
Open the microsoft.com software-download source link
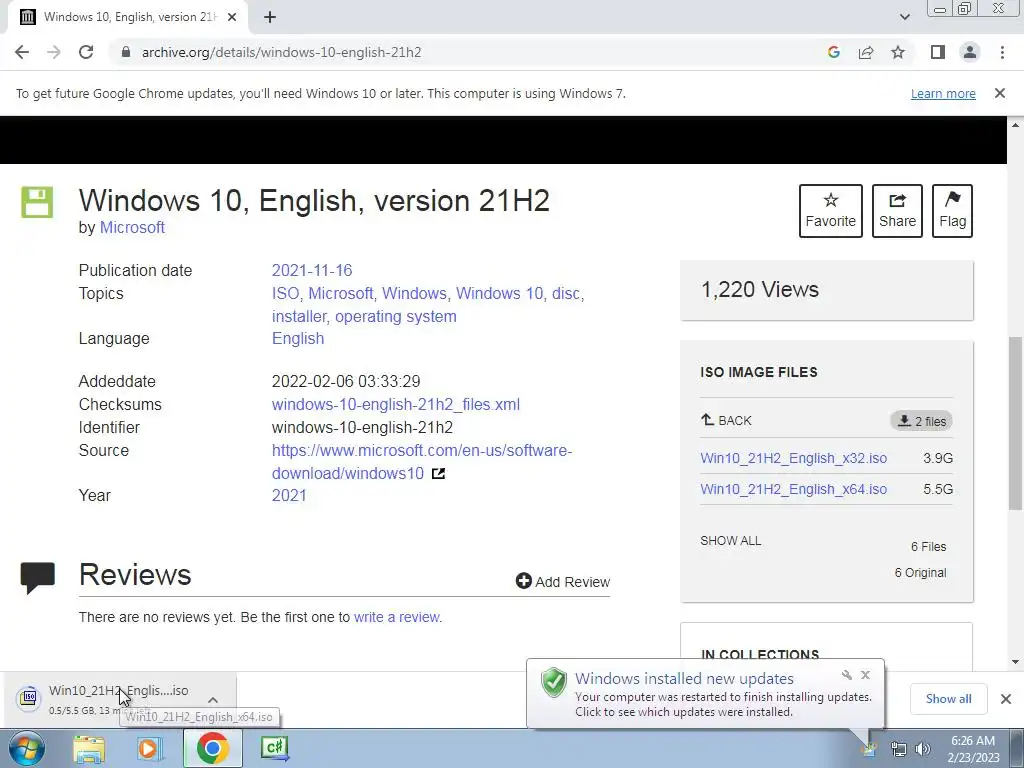[422, 462]
